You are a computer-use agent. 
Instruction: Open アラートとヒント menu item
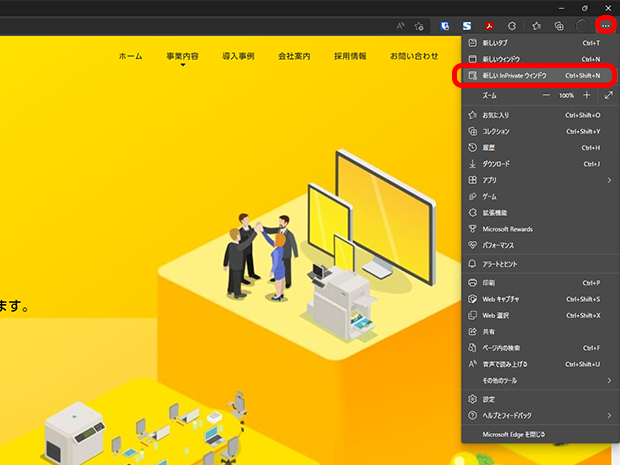click(x=541, y=264)
